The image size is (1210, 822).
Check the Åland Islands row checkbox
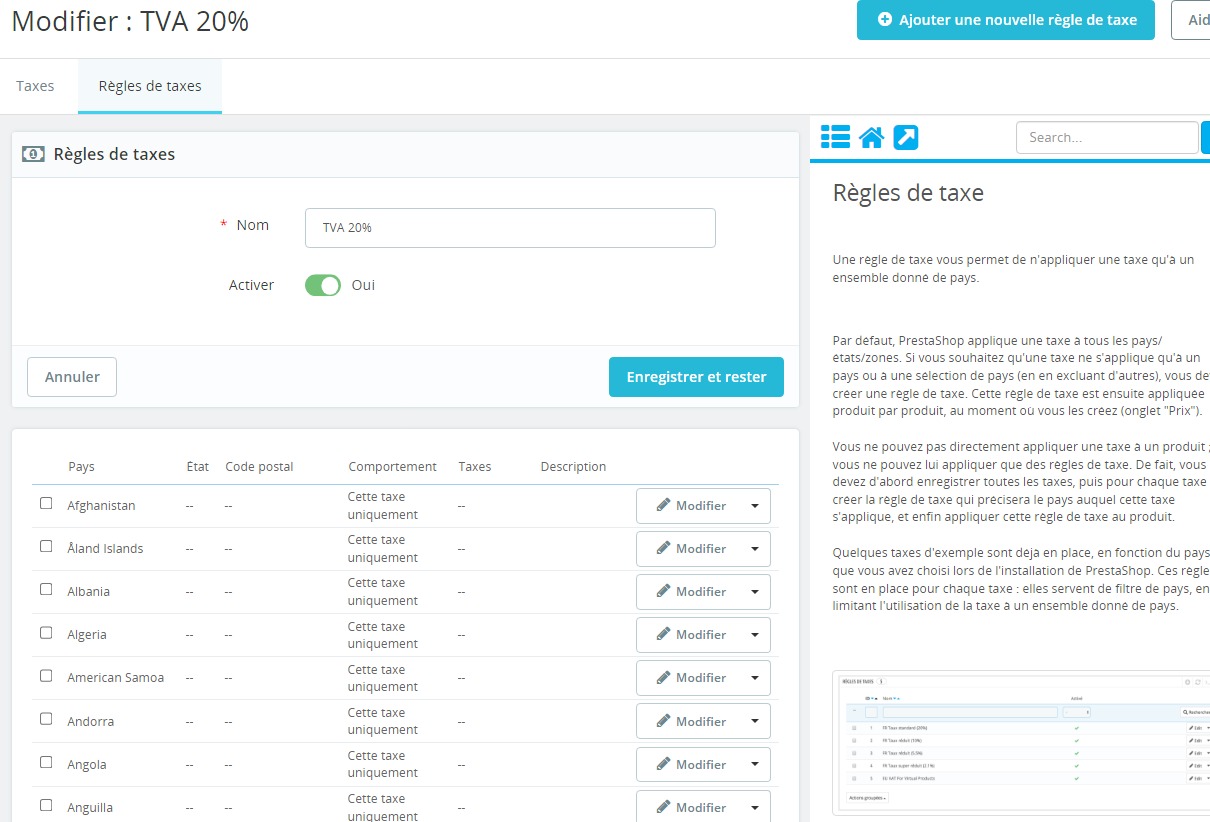click(46, 547)
